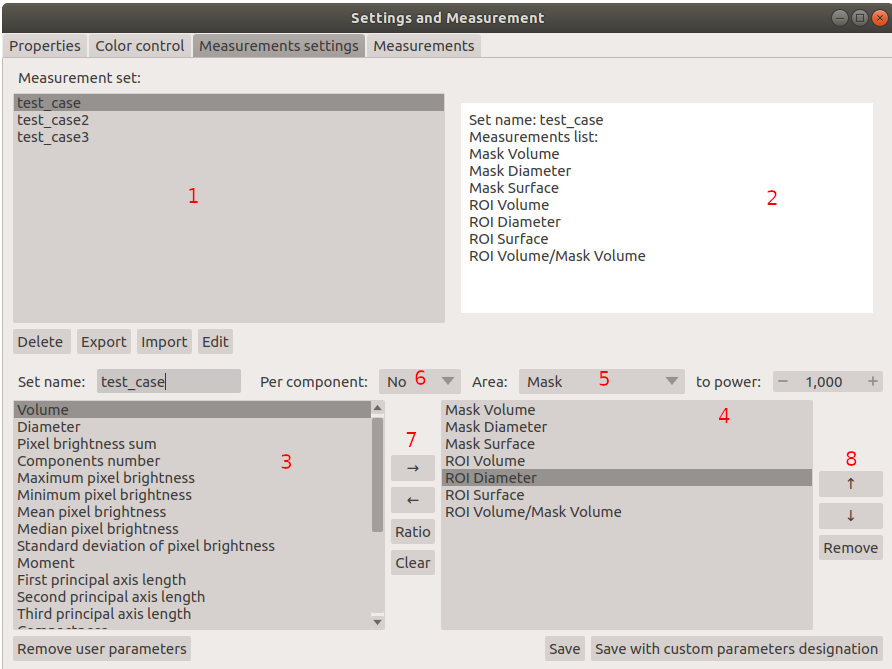Viewport: 892px width, 669px height.
Task: Click Remove user parameters button
Action: pyautogui.click(x=102, y=649)
